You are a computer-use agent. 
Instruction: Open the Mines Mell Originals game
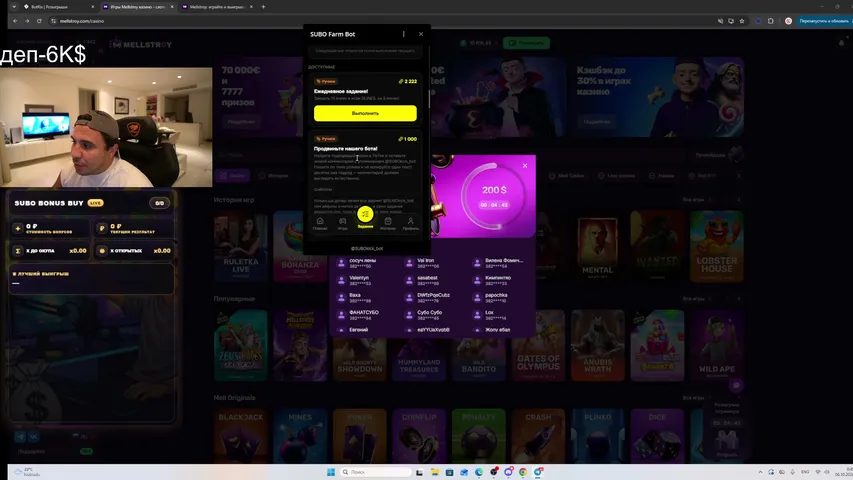300,436
